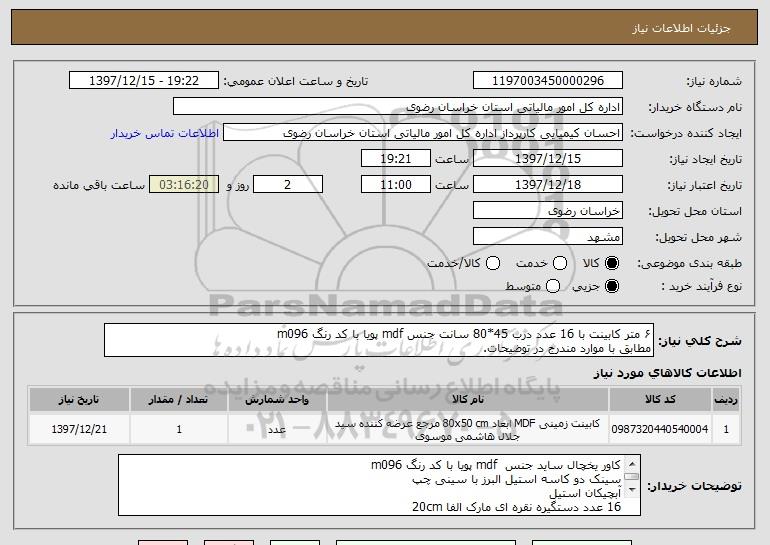Click the جزئیات اطلاعات نیاز header title
The image size is (770, 545).
click(681, 28)
